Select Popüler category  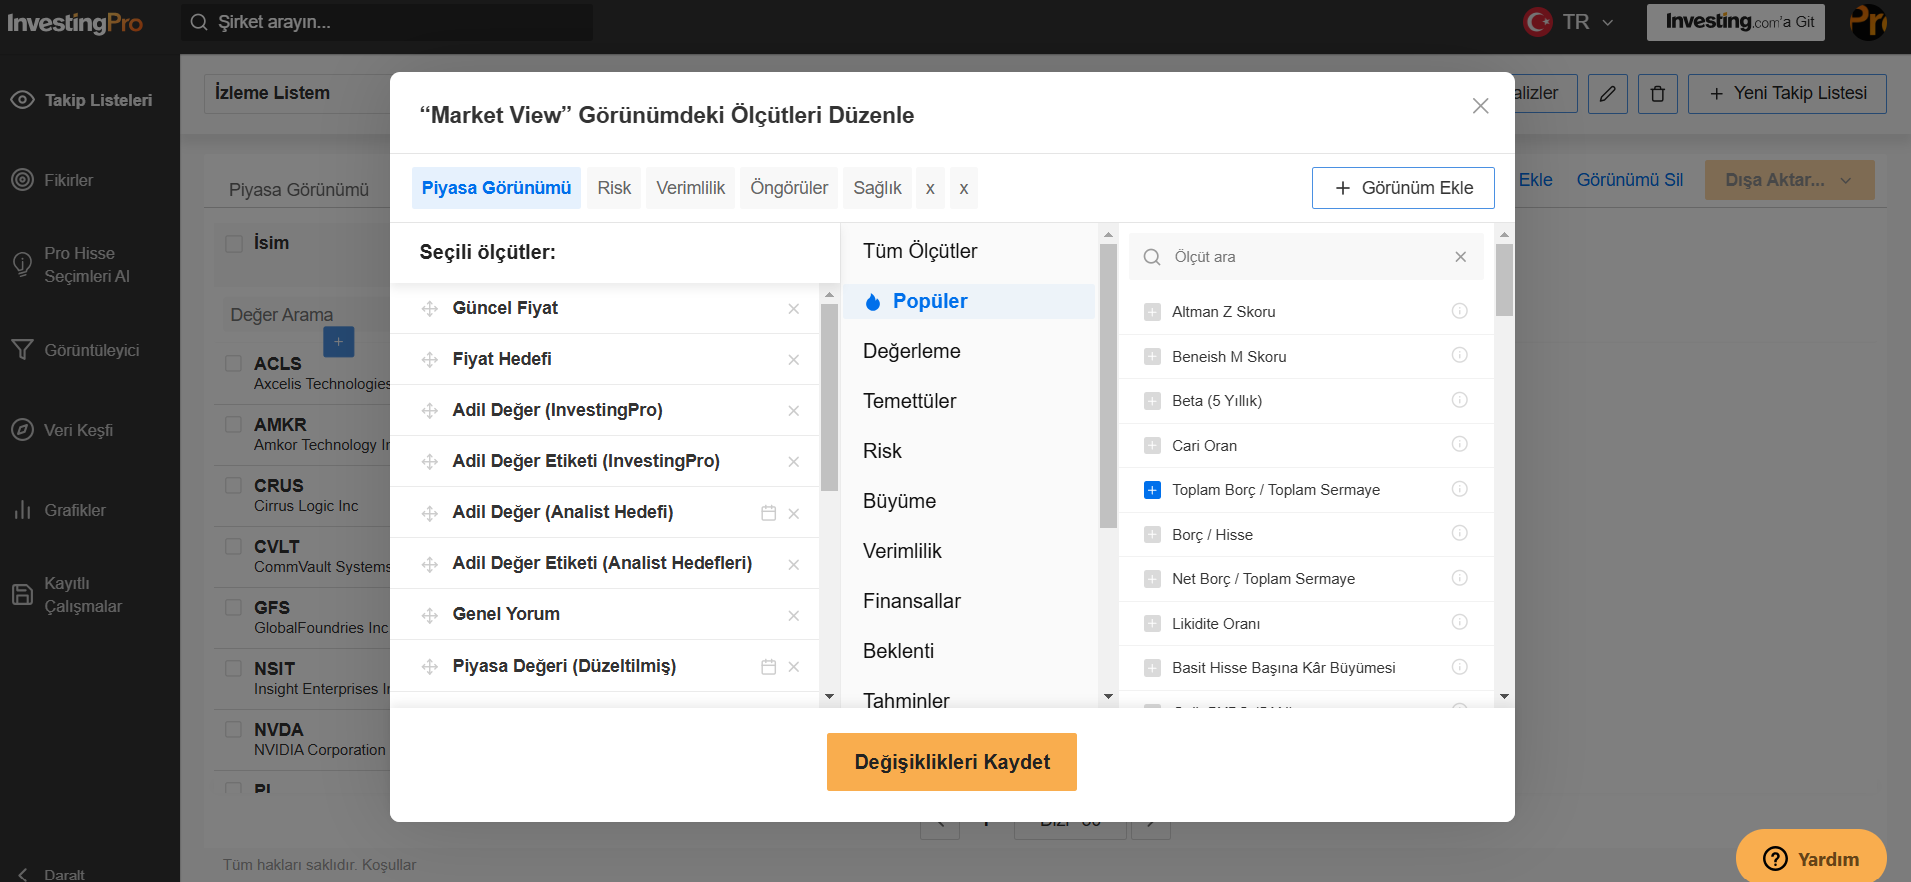point(968,301)
